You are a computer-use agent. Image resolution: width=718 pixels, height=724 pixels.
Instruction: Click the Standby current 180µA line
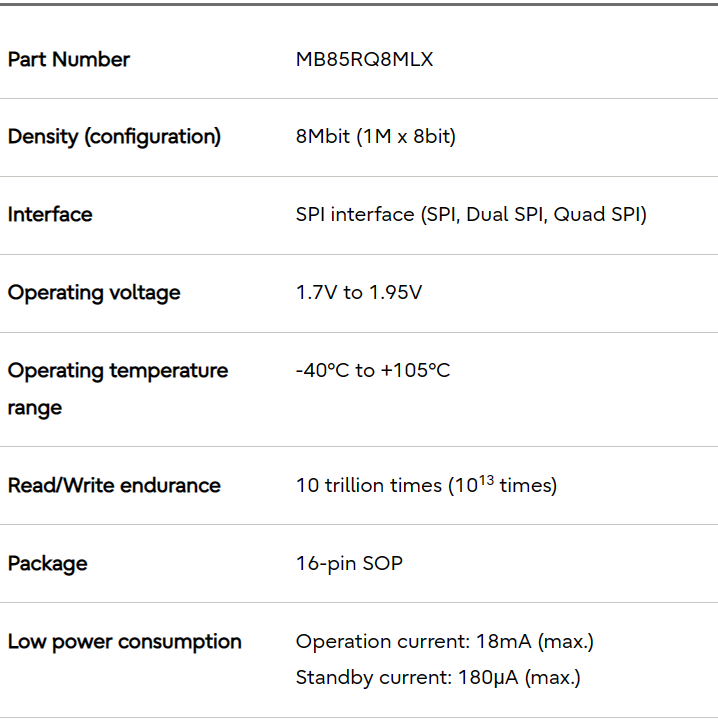point(437,678)
